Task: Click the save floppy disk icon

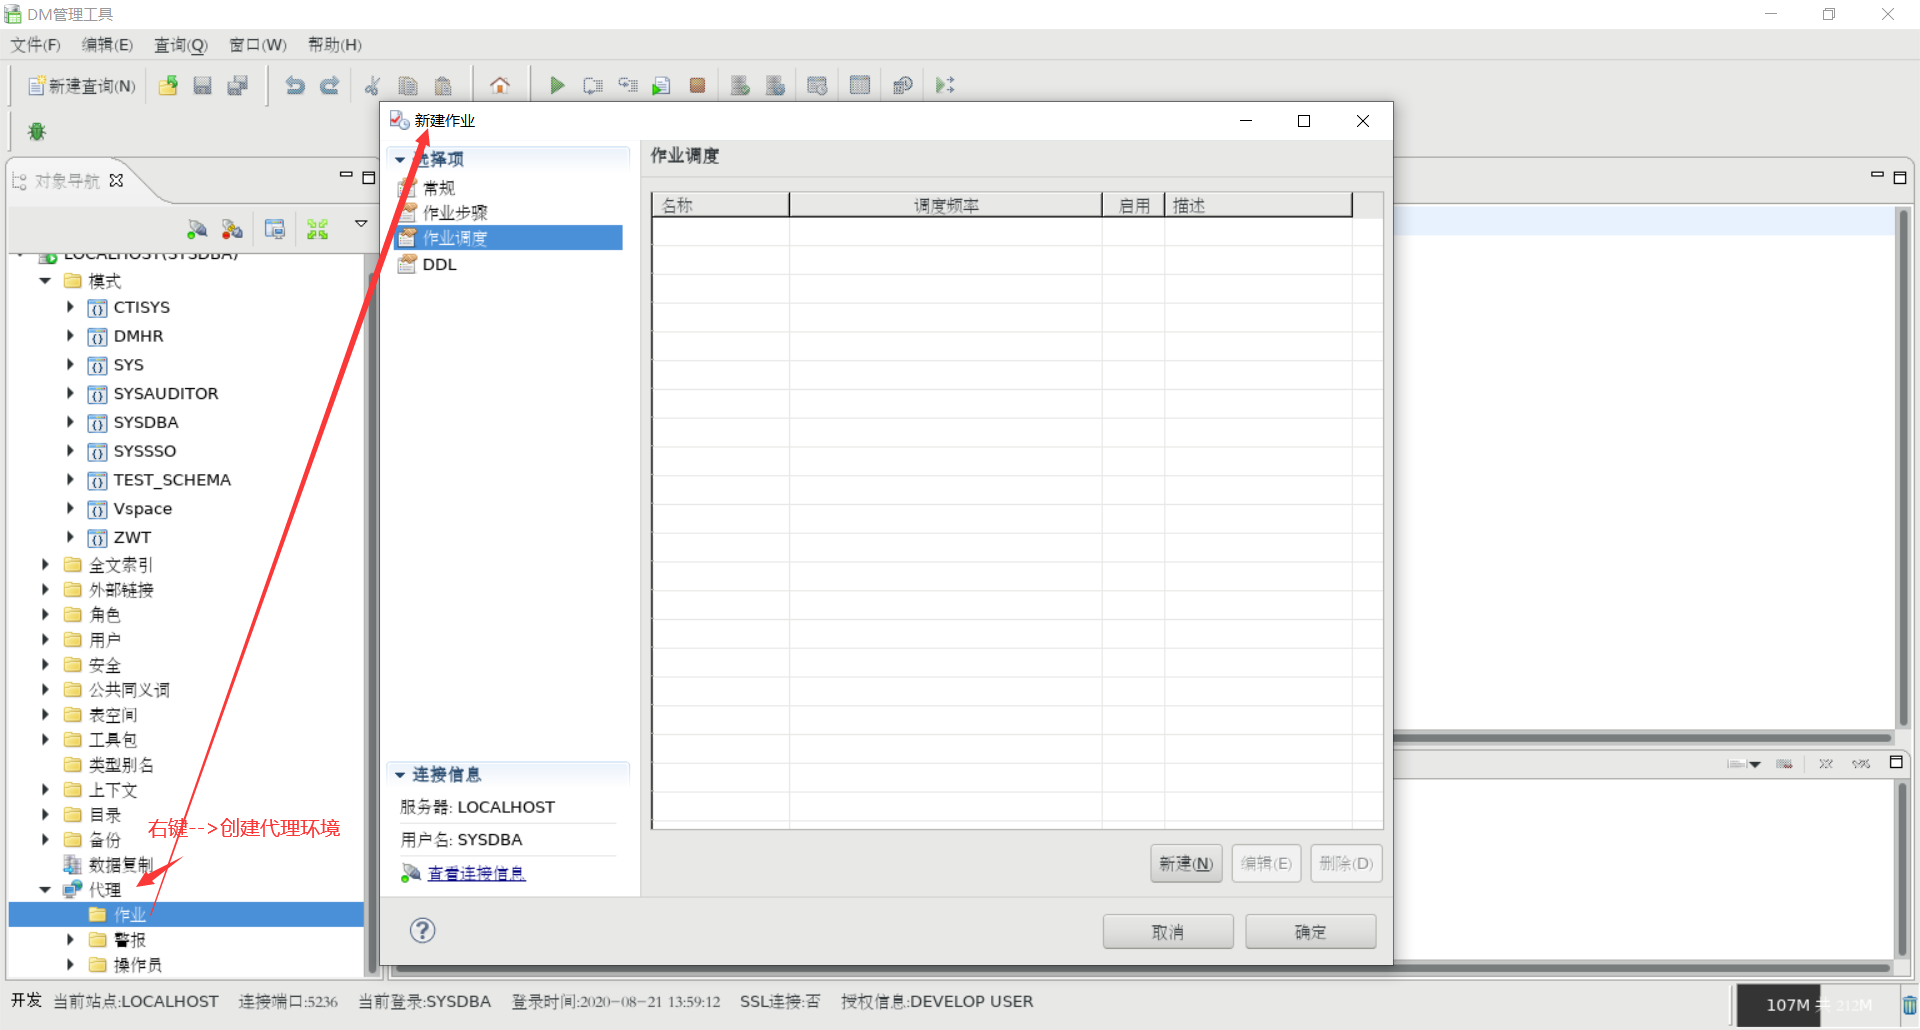Action: [x=203, y=86]
